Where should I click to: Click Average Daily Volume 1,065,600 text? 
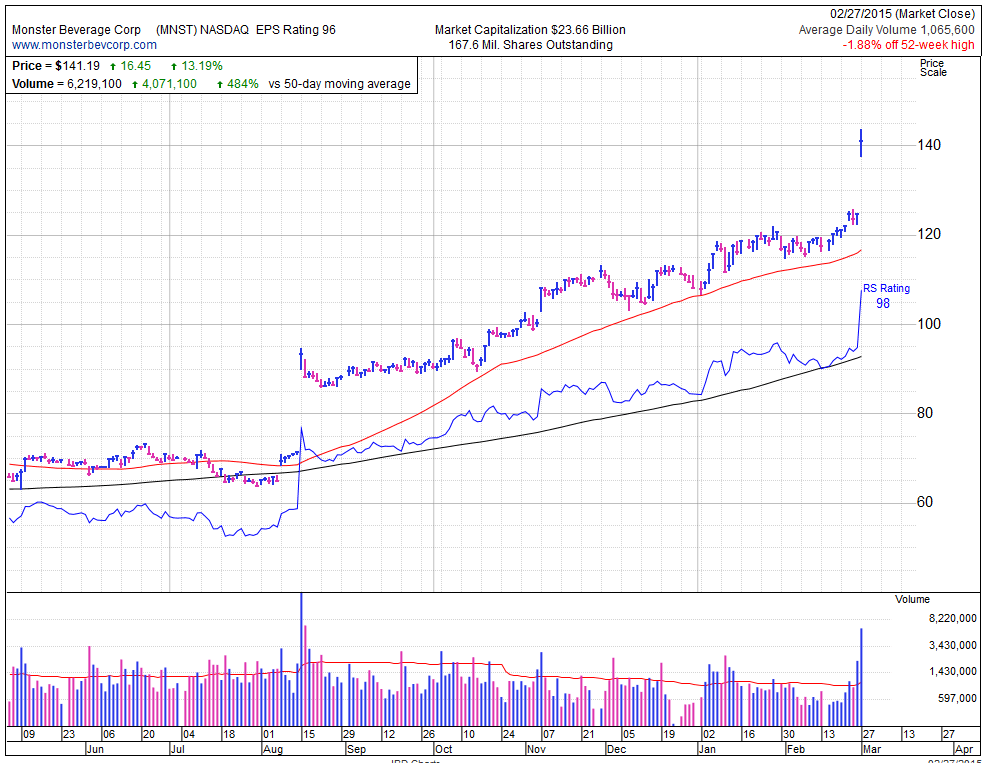coord(887,30)
